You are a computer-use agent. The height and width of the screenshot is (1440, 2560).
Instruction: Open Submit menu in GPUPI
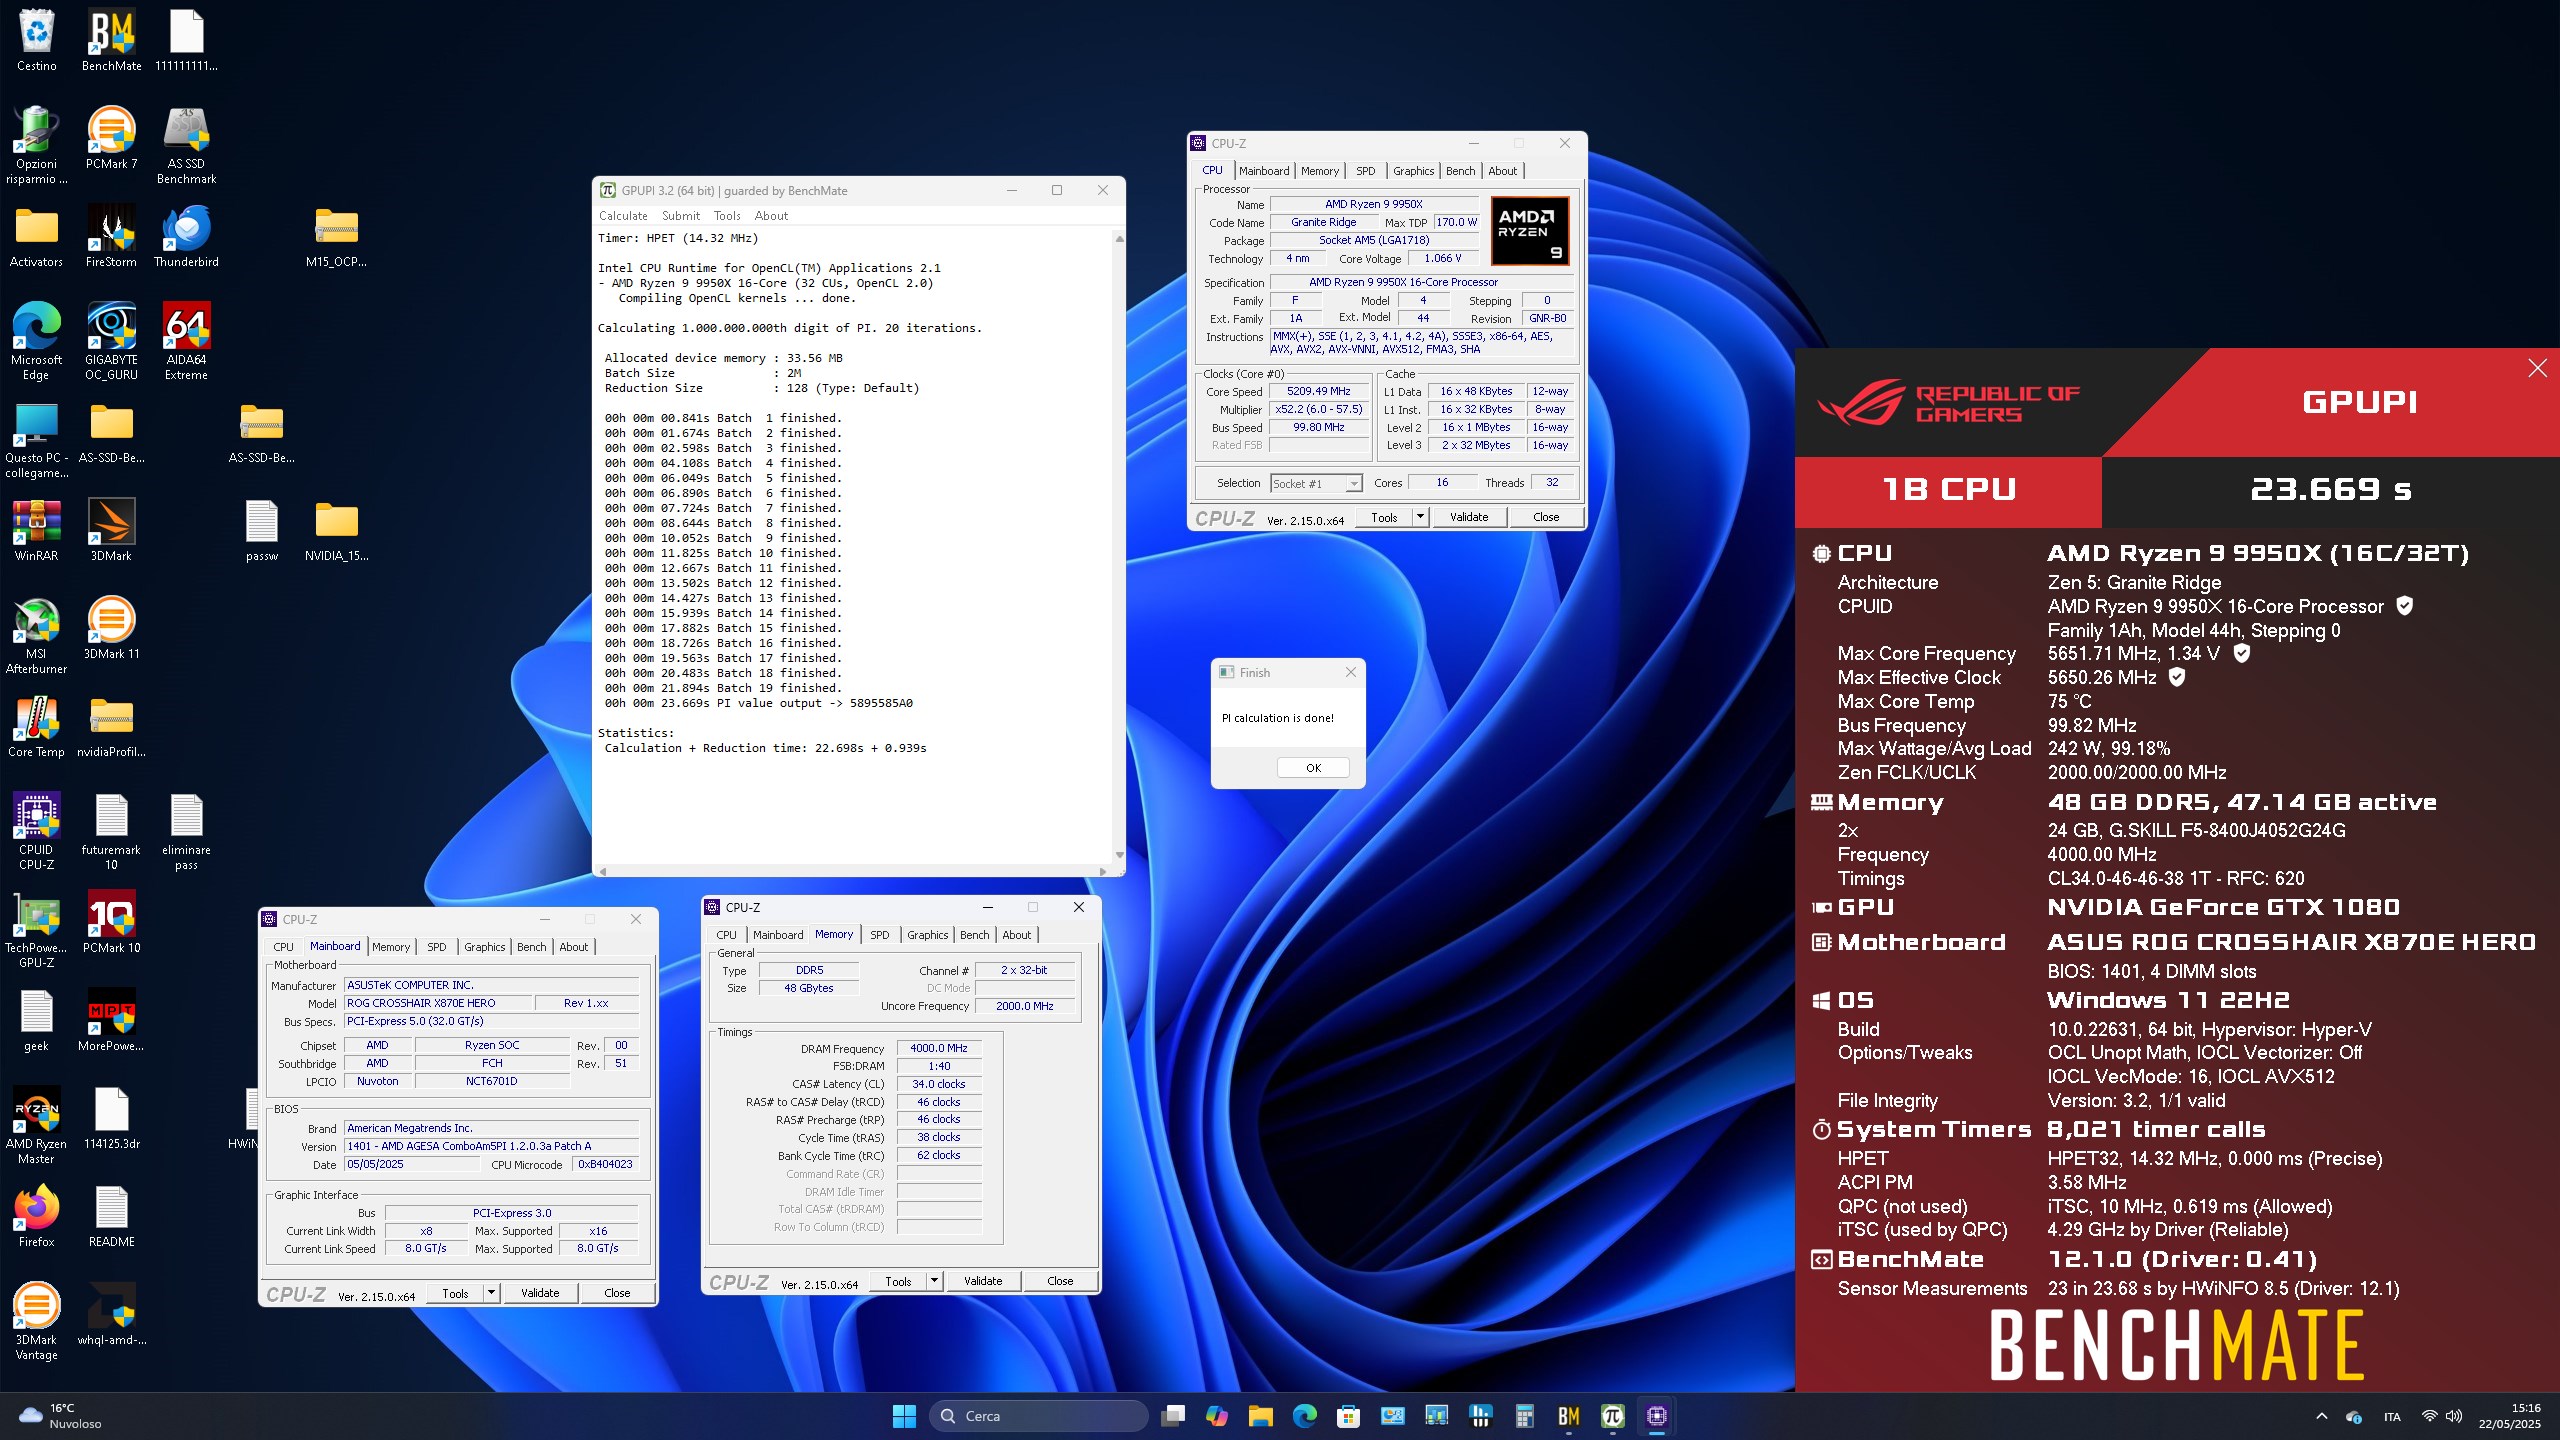(x=681, y=216)
